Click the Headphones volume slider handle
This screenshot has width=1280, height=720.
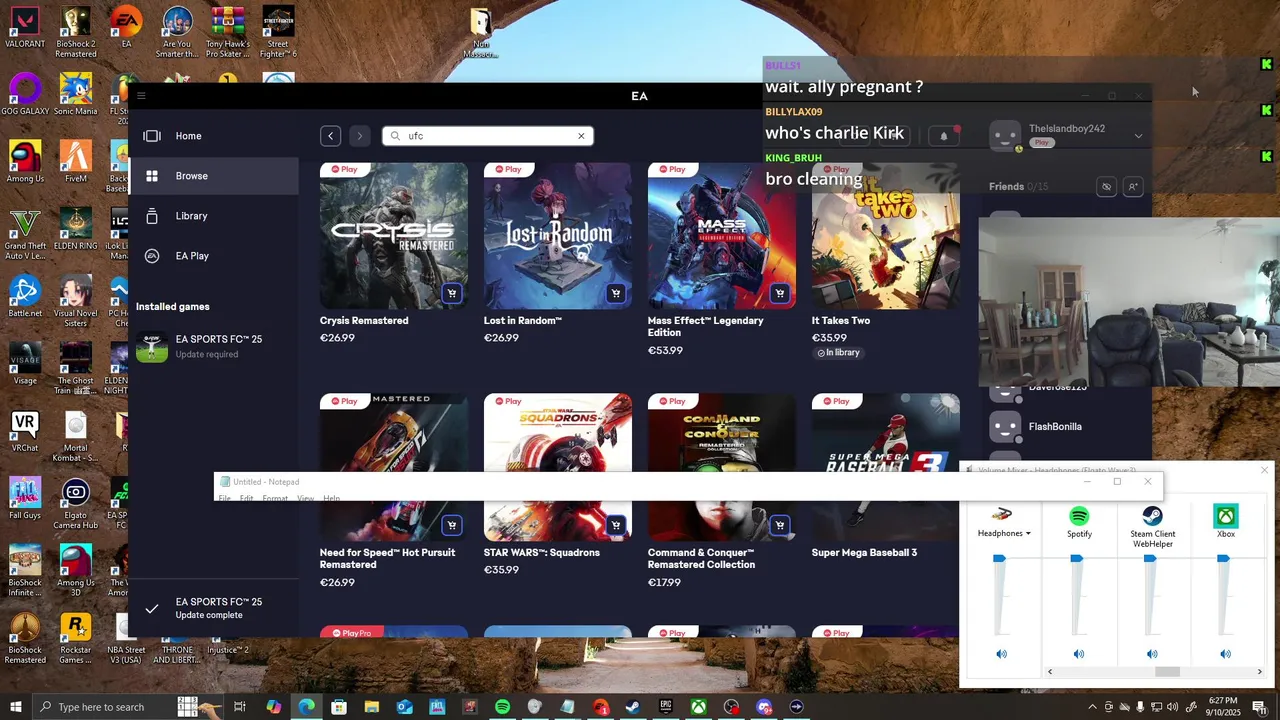999,559
